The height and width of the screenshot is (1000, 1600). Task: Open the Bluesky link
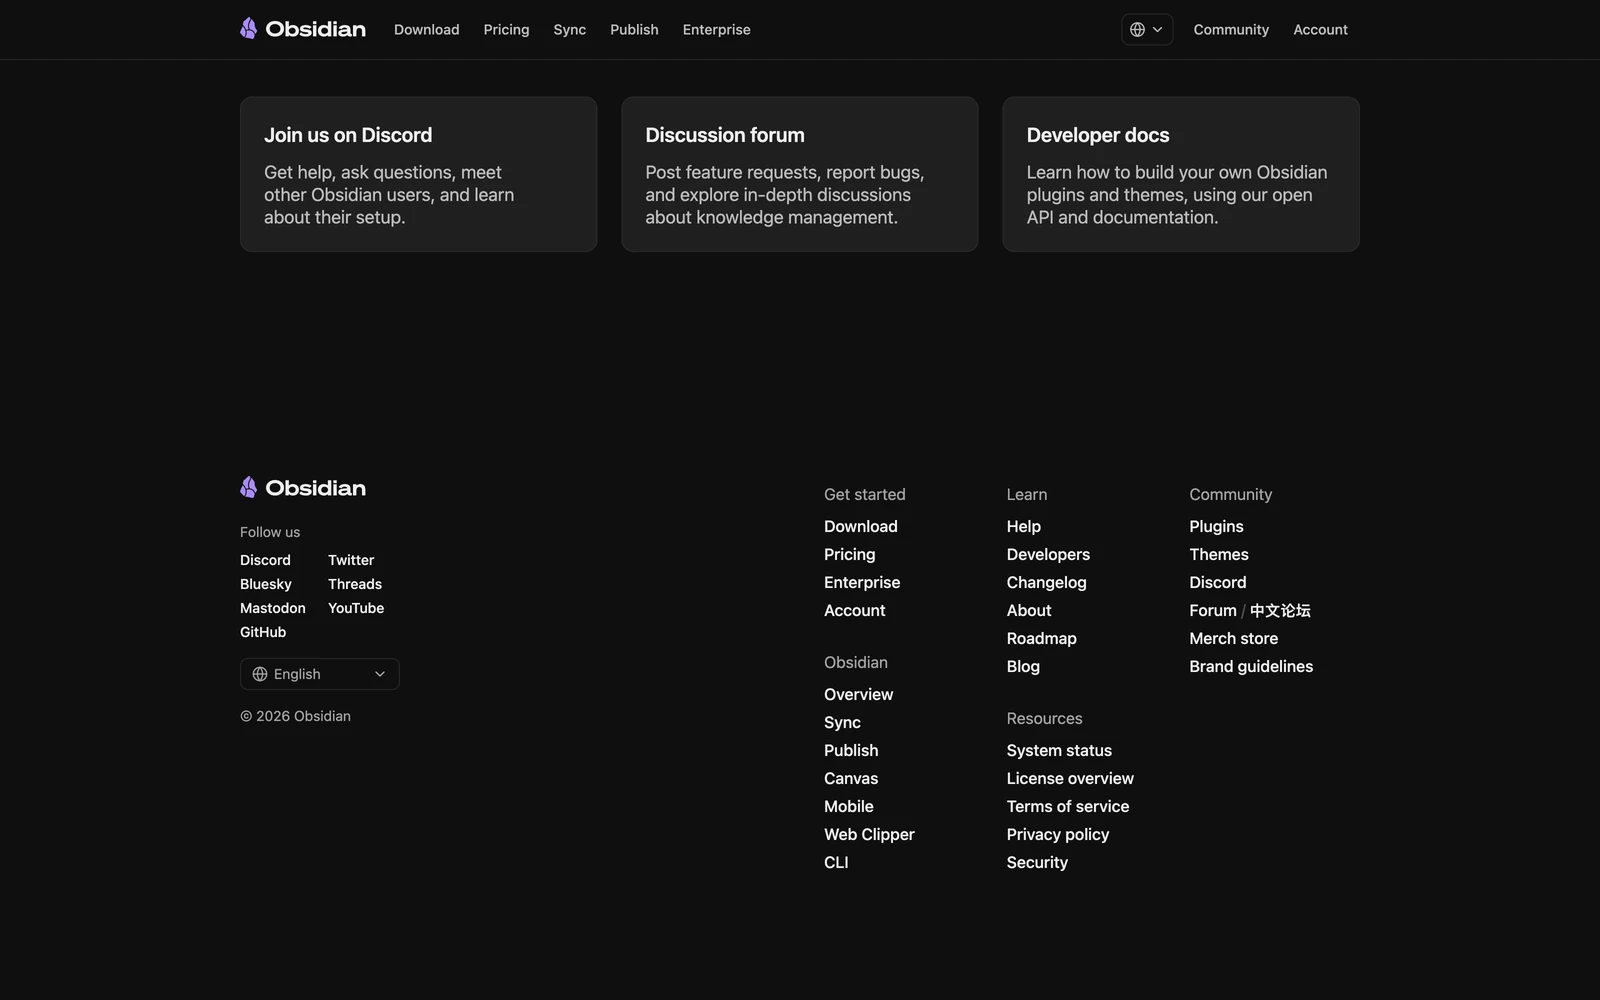click(x=266, y=584)
